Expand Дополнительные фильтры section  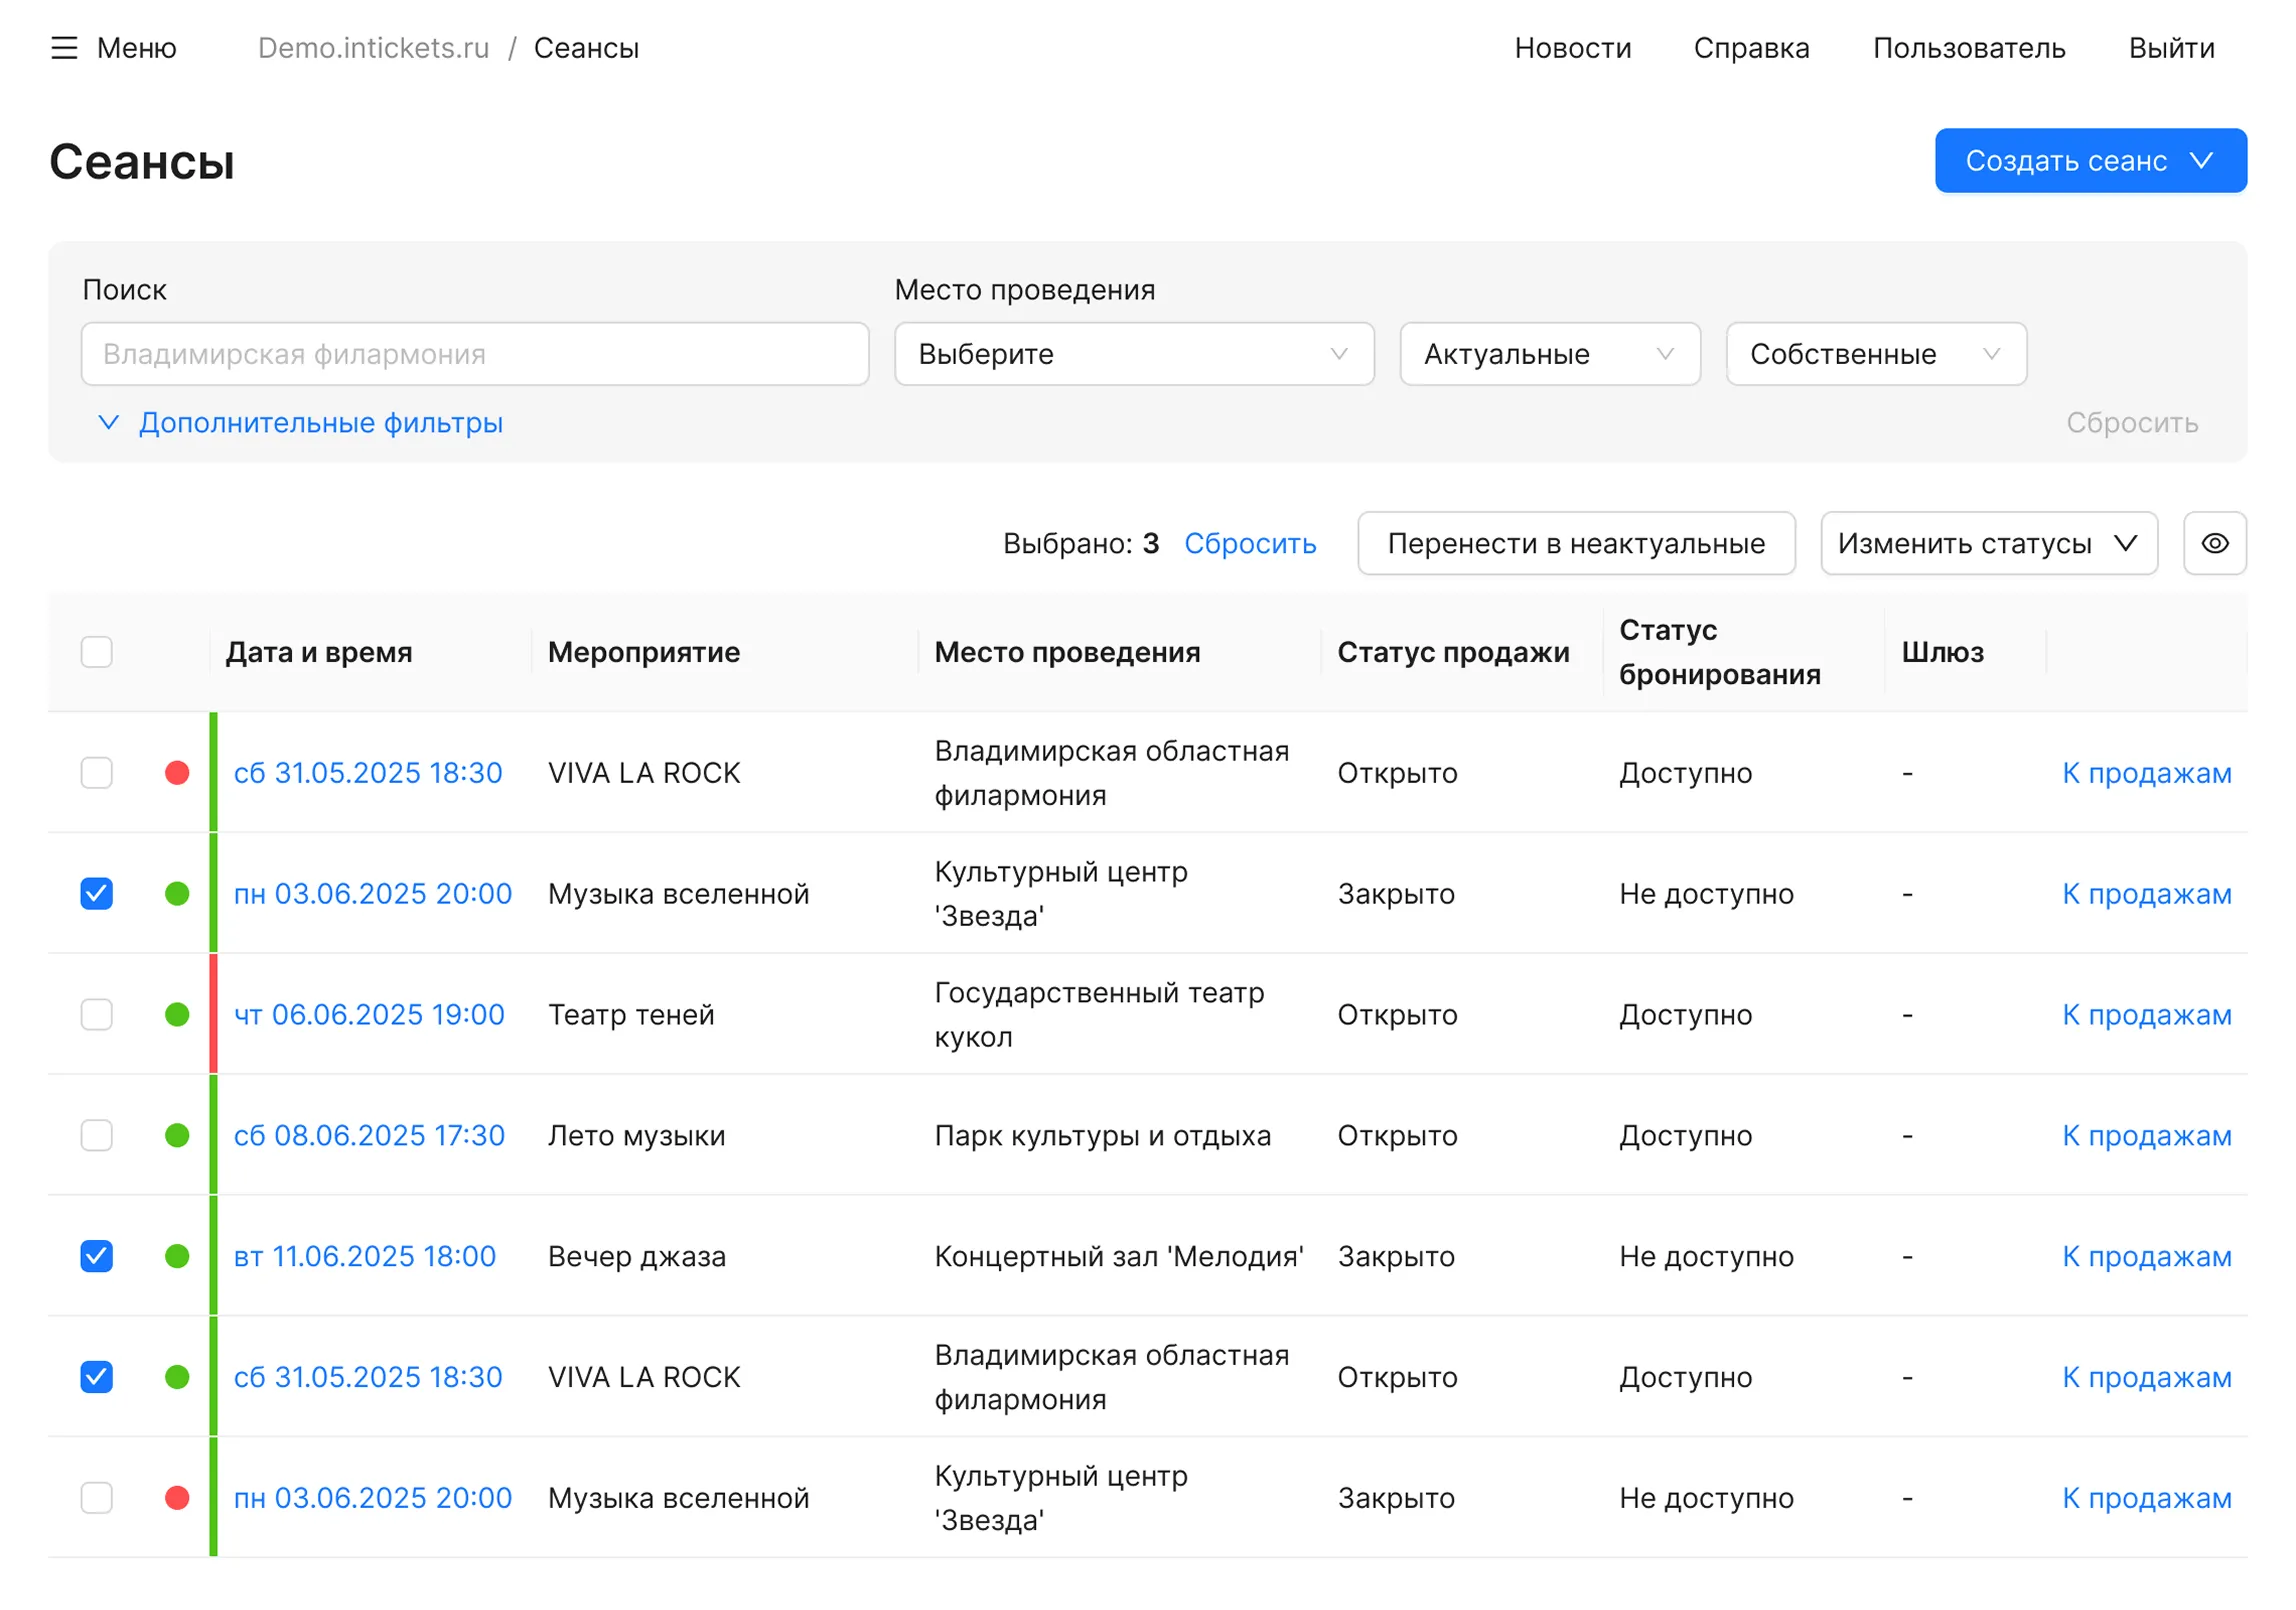pyautogui.click(x=305, y=422)
